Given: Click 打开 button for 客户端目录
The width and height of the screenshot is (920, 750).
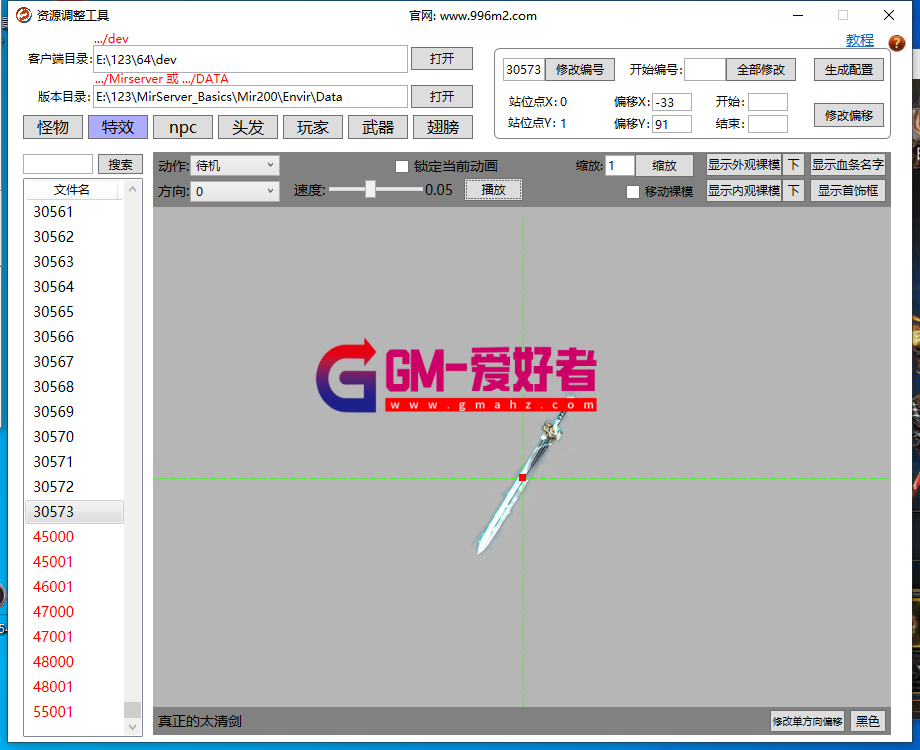Looking at the screenshot, I should [x=442, y=59].
